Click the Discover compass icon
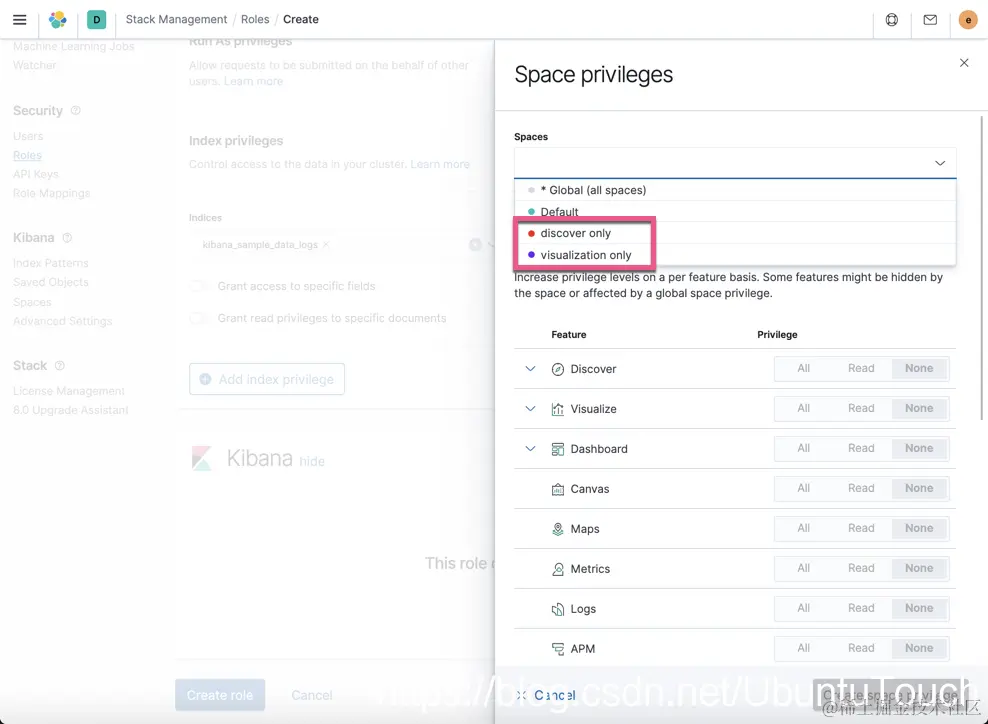Image resolution: width=988 pixels, height=724 pixels. coord(558,369)
